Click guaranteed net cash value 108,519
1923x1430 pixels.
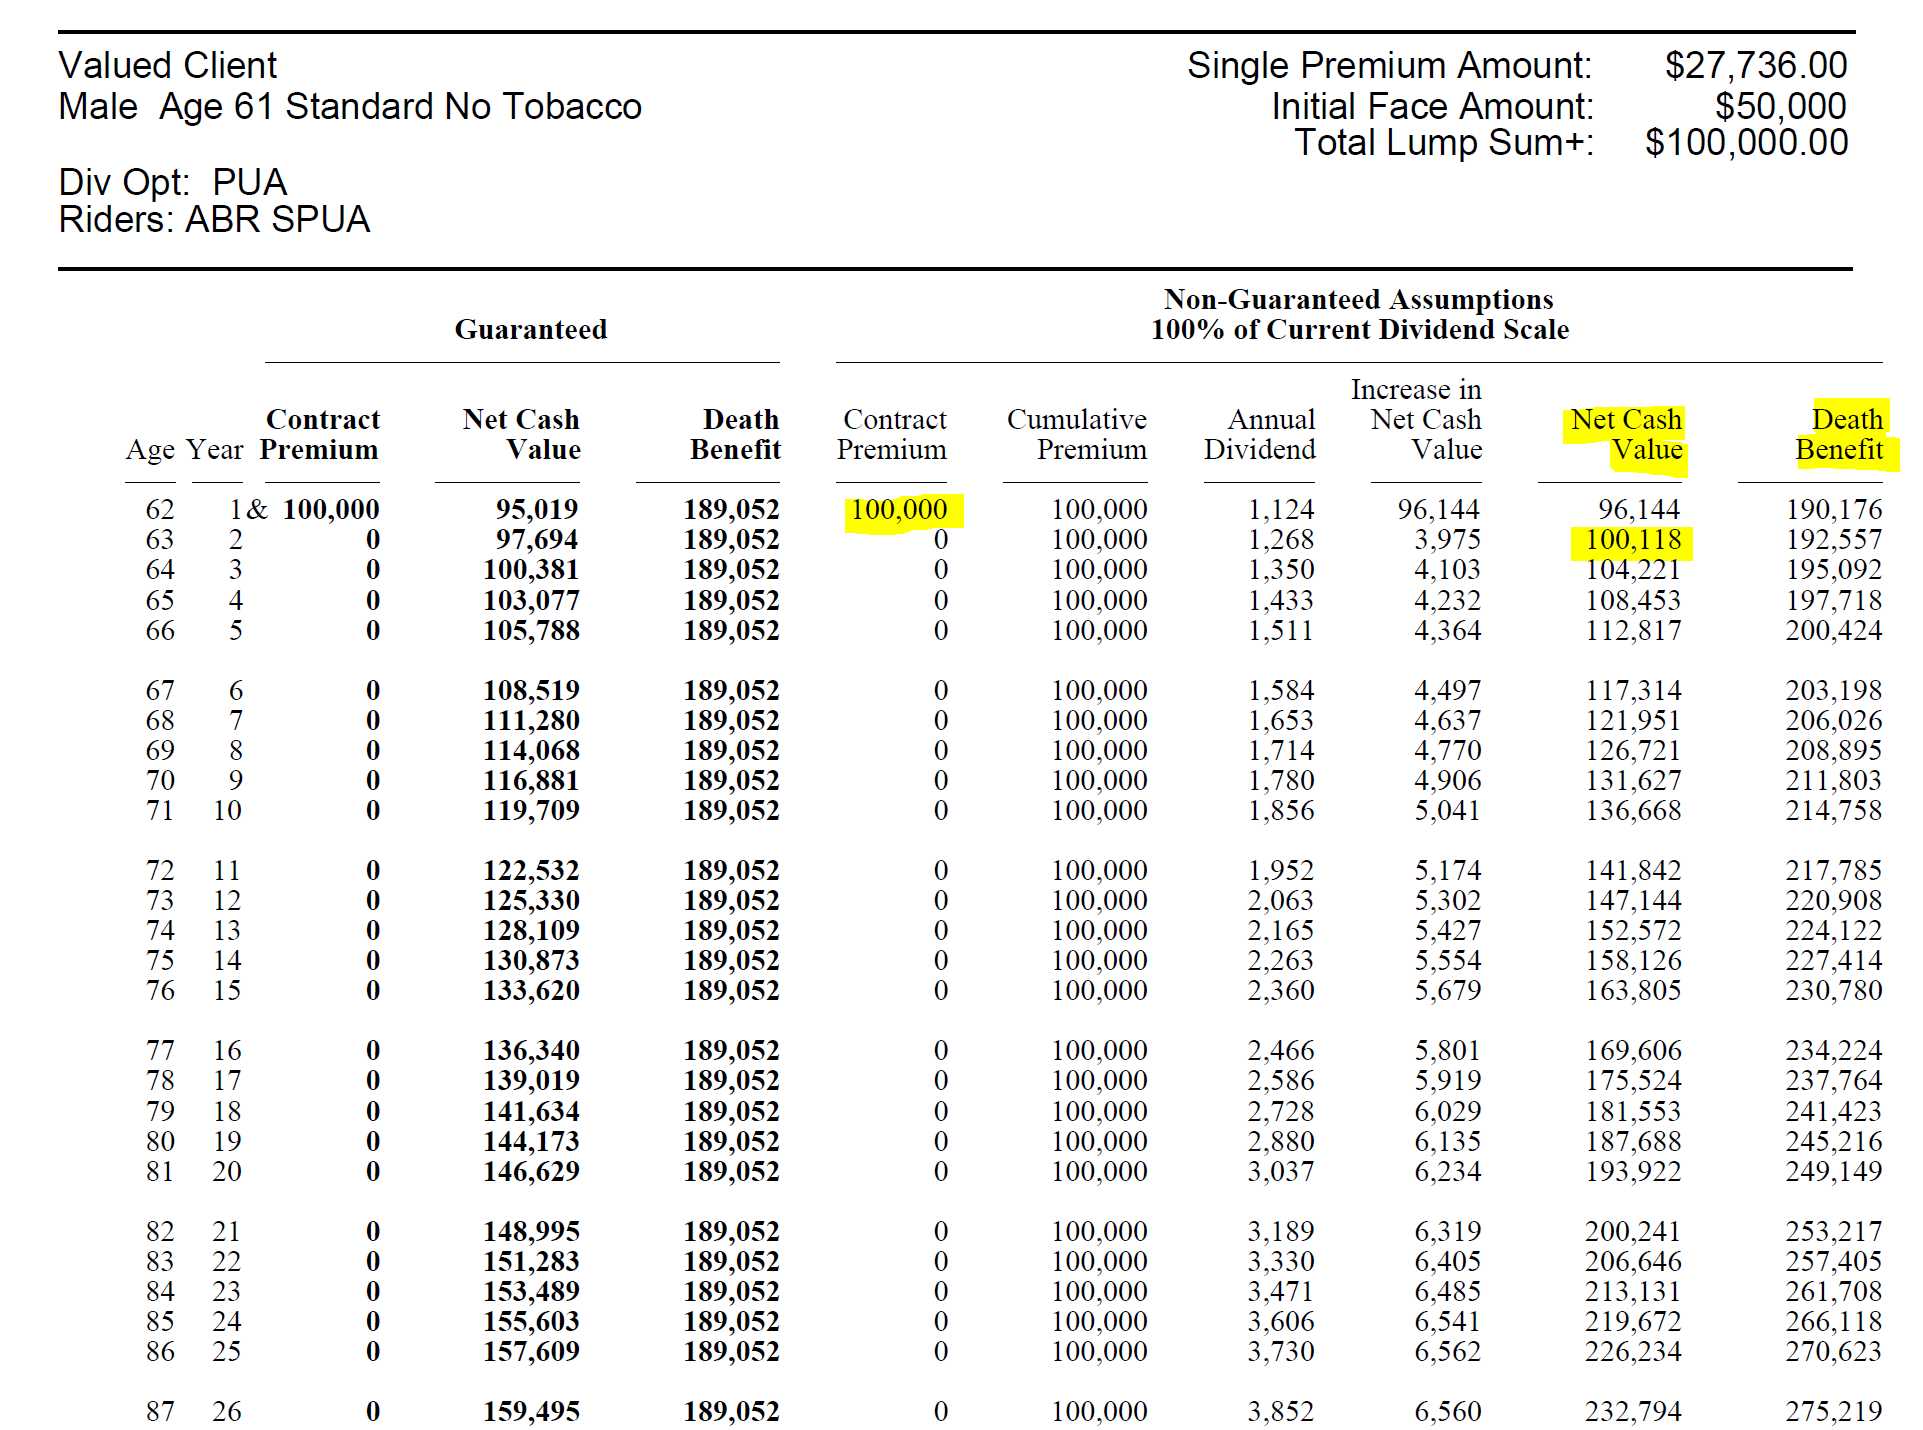(x=531, y=690)
